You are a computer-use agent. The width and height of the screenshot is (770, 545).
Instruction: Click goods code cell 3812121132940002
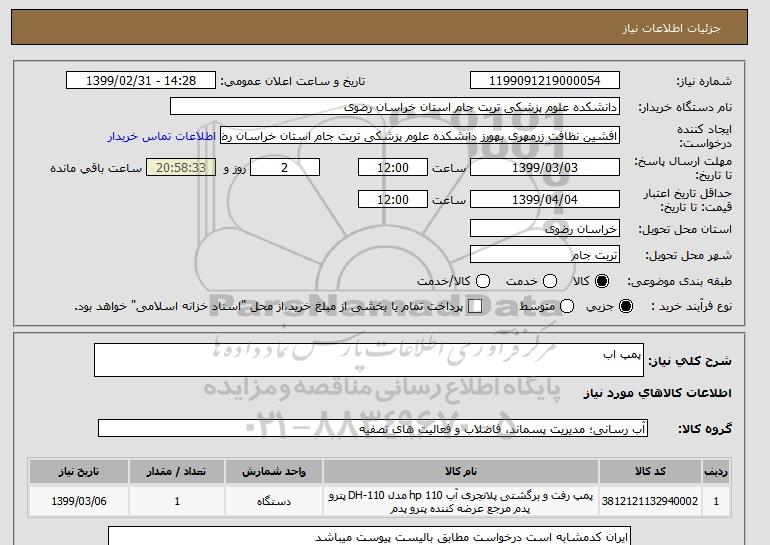650,501
